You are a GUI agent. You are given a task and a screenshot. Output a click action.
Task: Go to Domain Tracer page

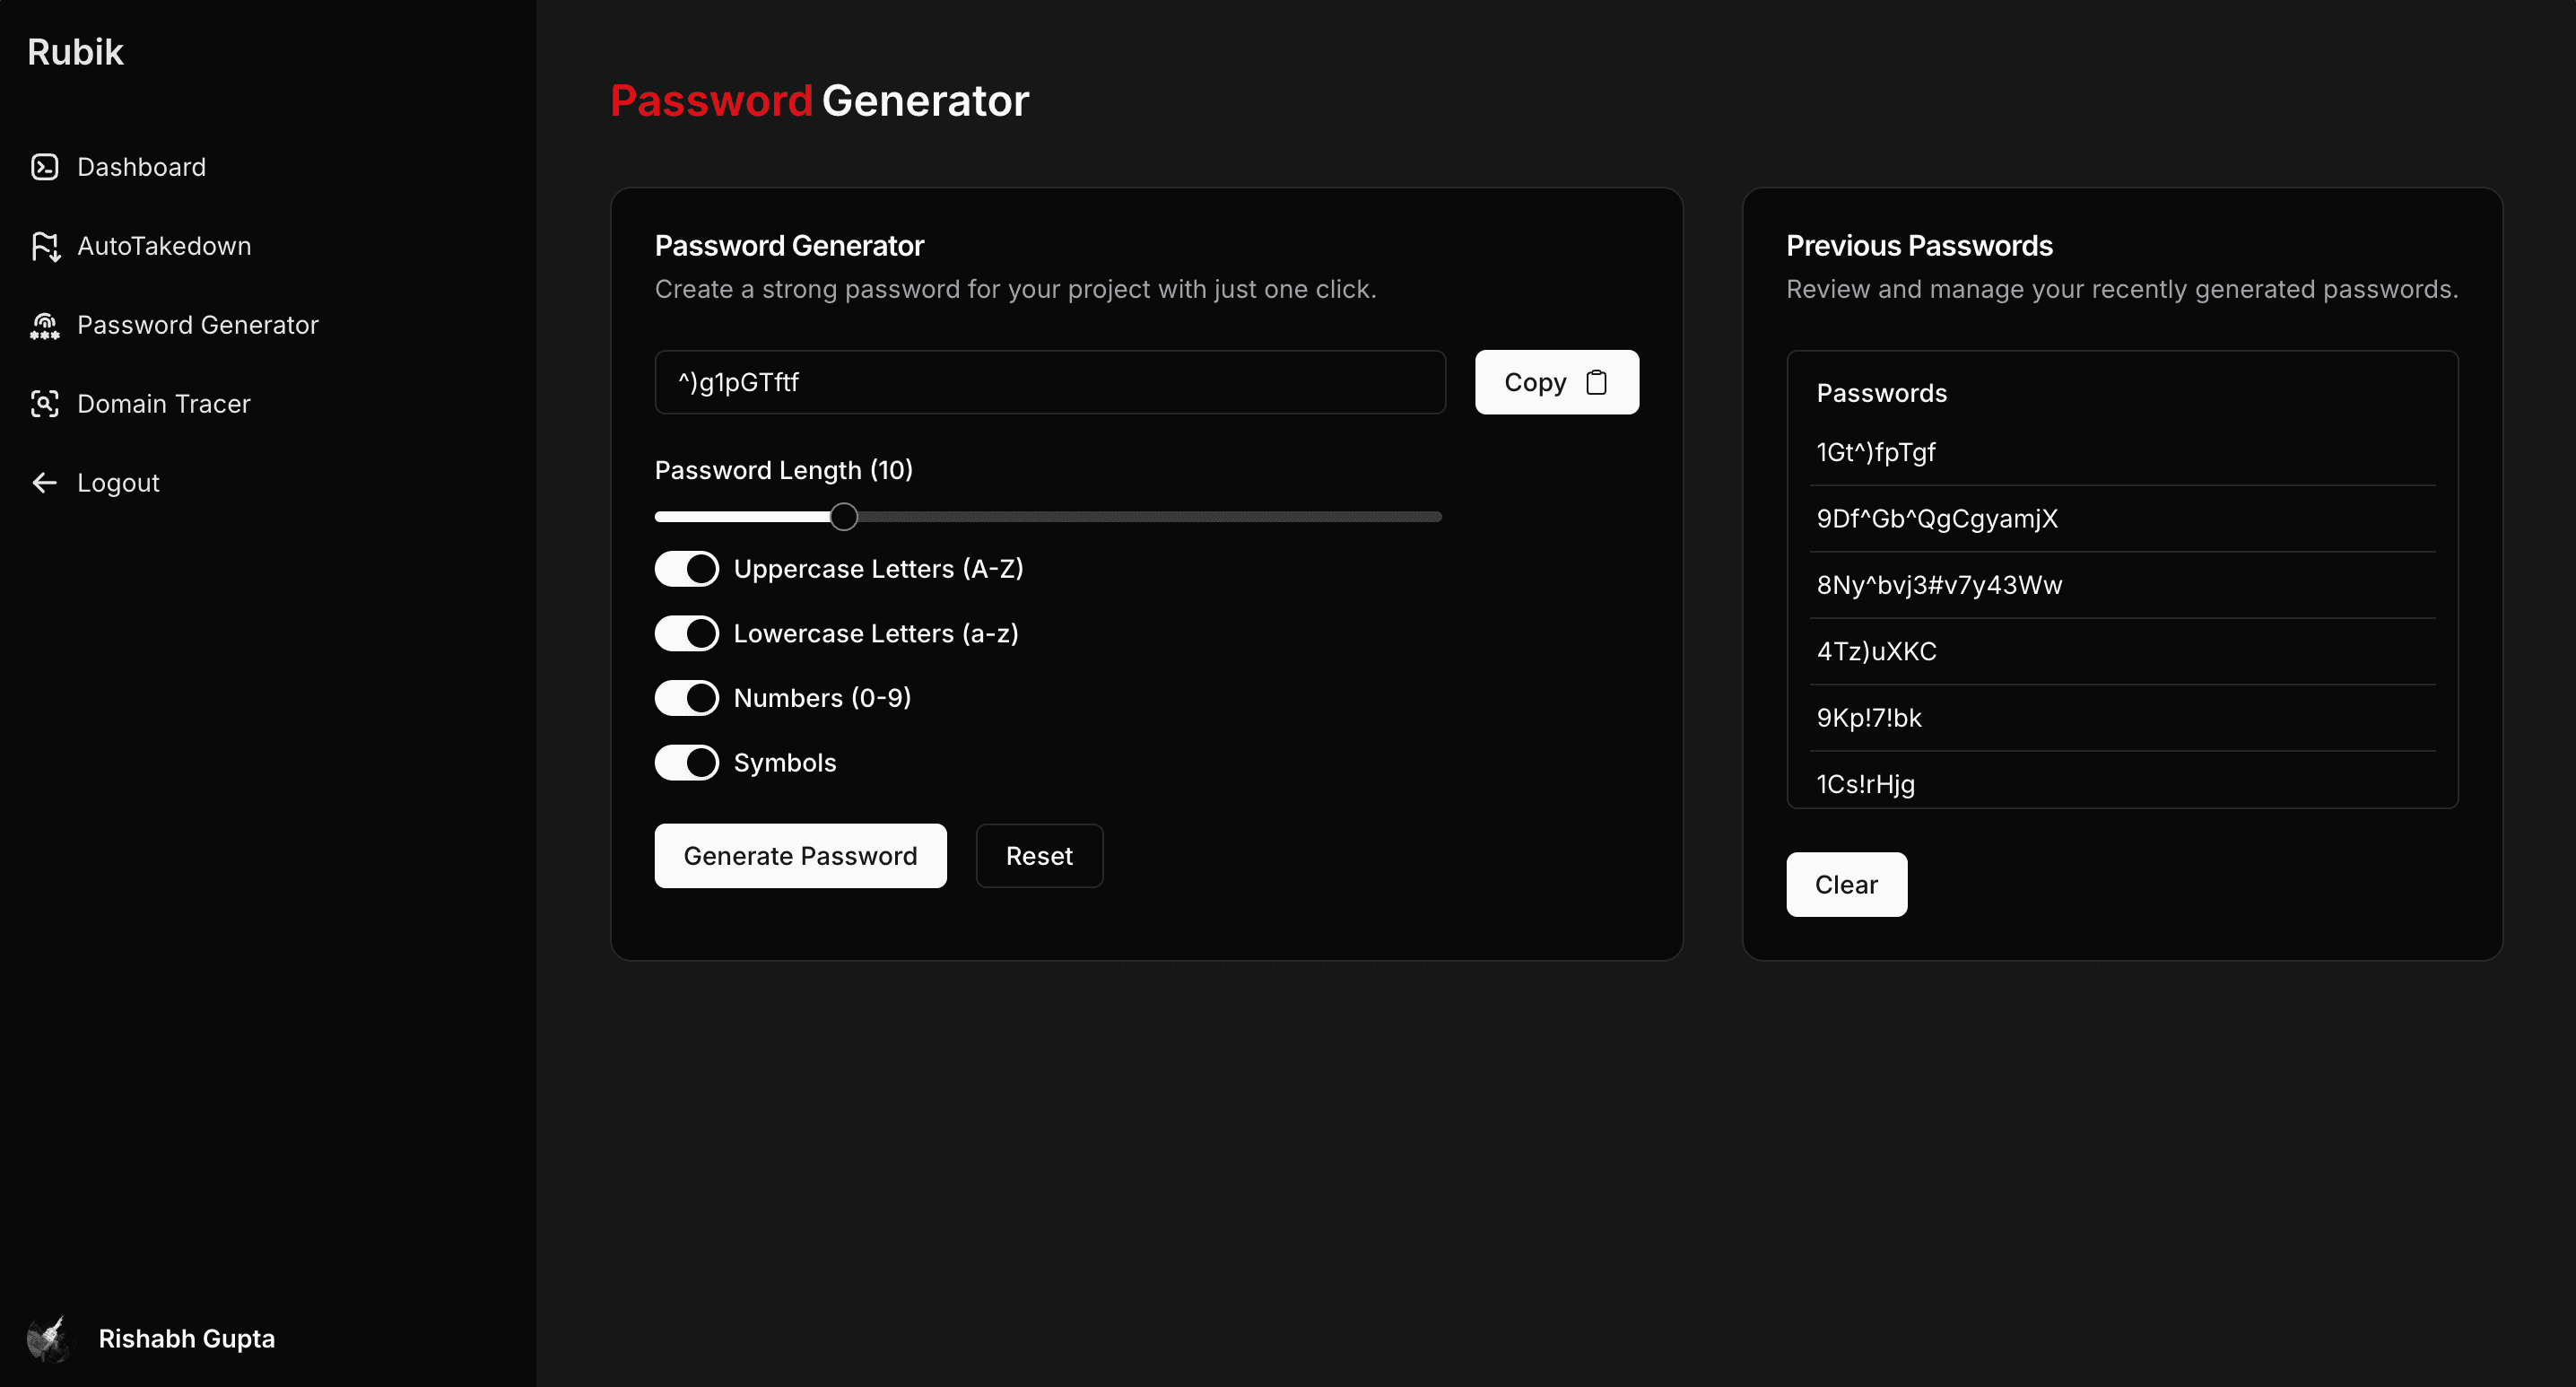tap(164, 404)
